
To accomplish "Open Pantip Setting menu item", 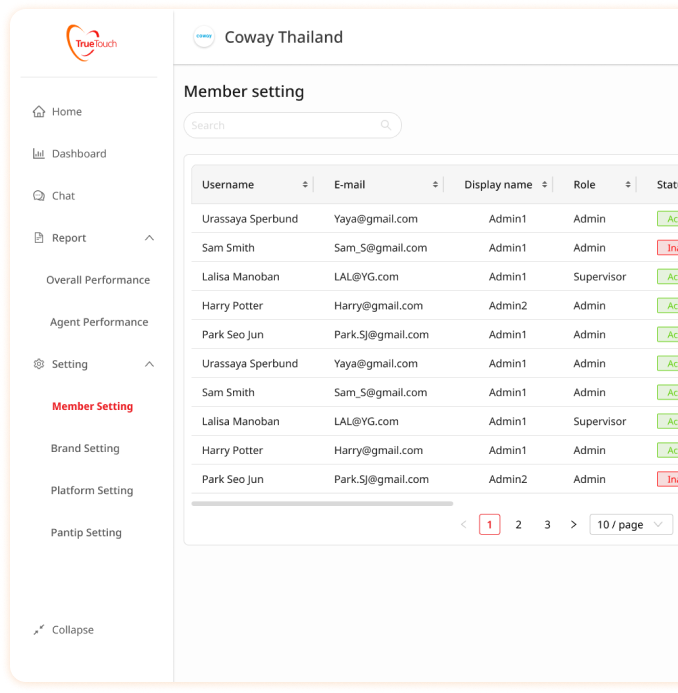I will point(86,533).
